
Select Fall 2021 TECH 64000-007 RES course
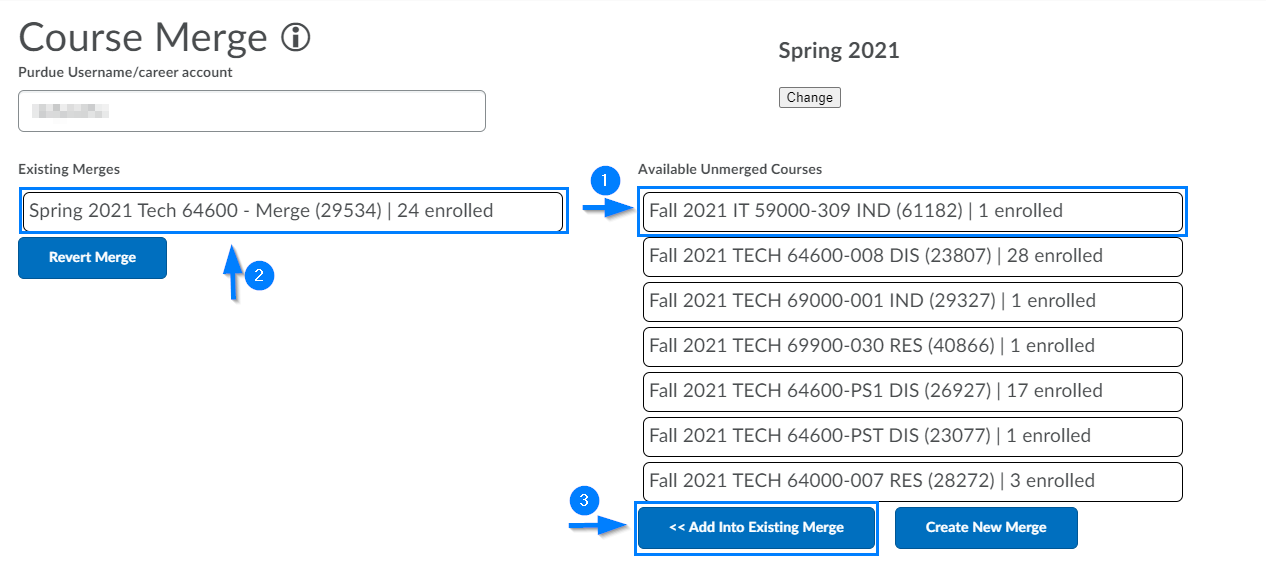pyautogui.click(x=912, y=481)
